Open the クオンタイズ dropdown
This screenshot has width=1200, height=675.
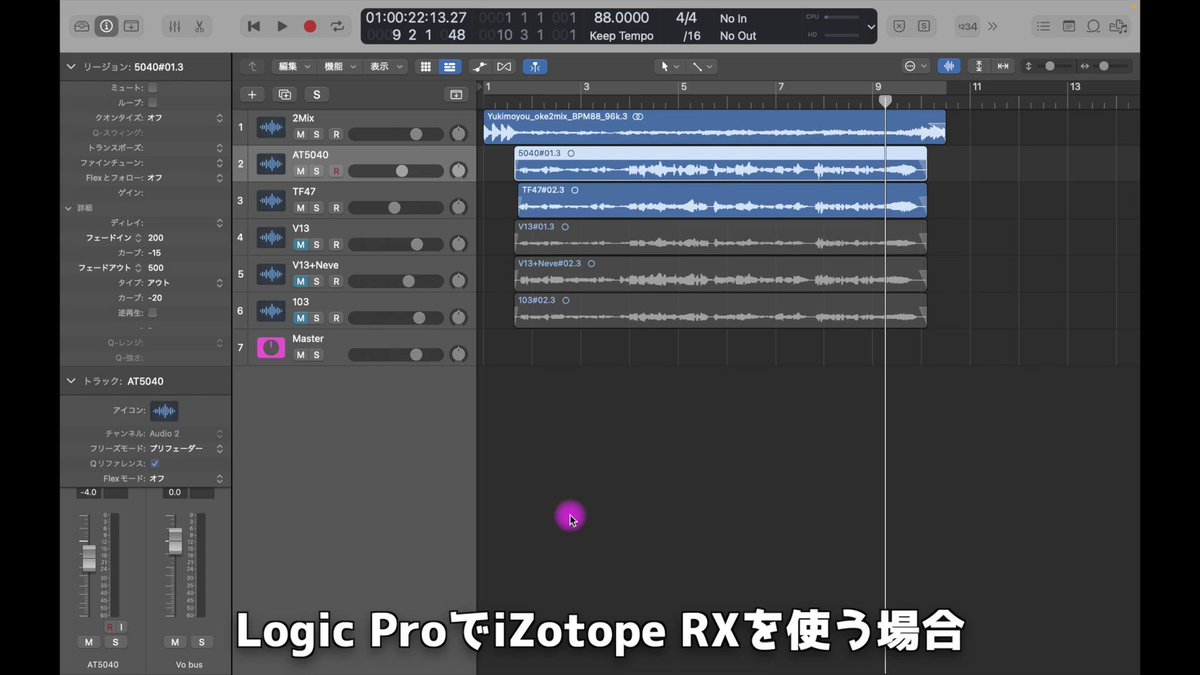(x=185, y=118)
